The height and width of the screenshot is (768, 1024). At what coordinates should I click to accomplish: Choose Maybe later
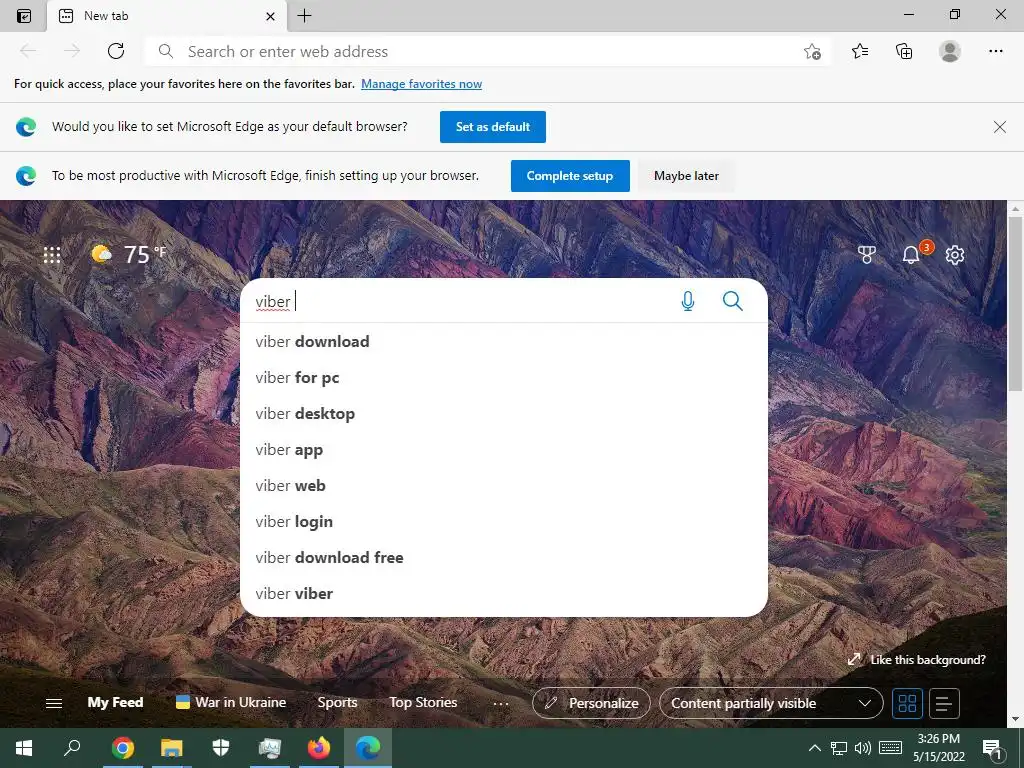(686, 176)
